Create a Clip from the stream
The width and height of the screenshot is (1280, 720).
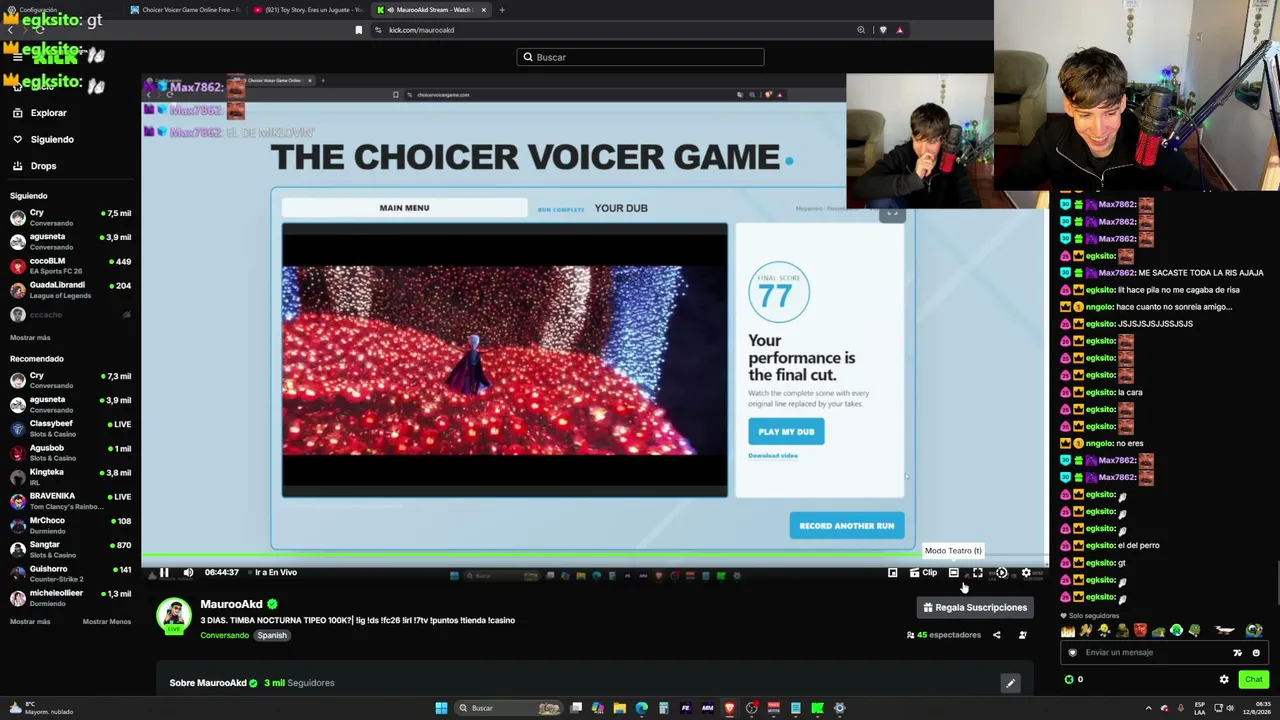point(923,573)
